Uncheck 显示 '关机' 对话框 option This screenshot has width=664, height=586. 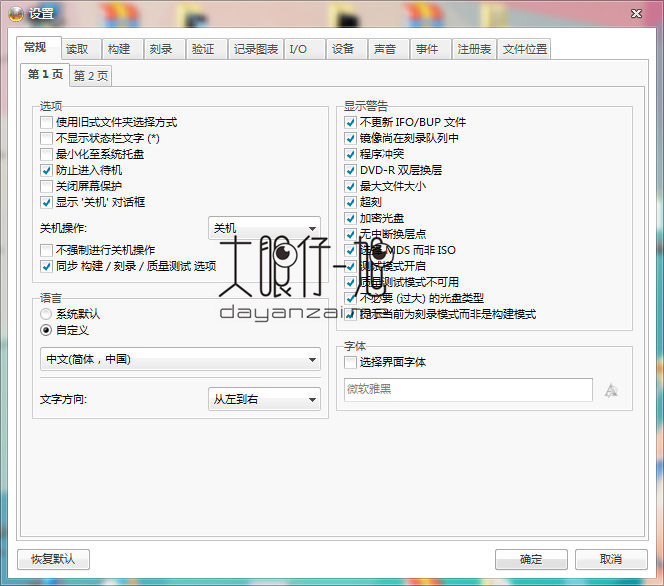(93, 202)
